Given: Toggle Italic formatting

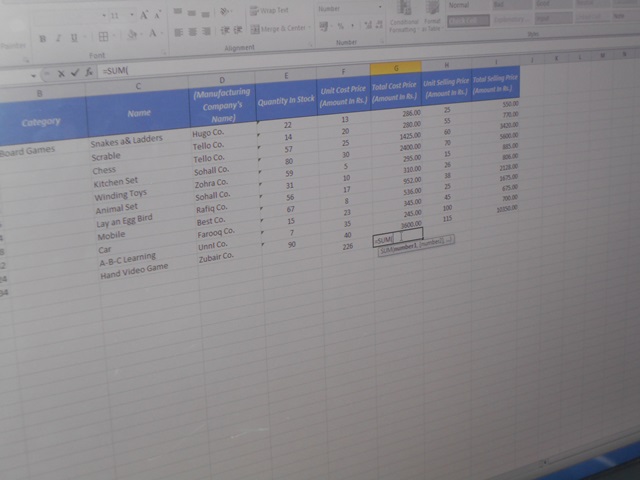Looking at the screenshot, I should pyautogui.click(x=59, y=38).
